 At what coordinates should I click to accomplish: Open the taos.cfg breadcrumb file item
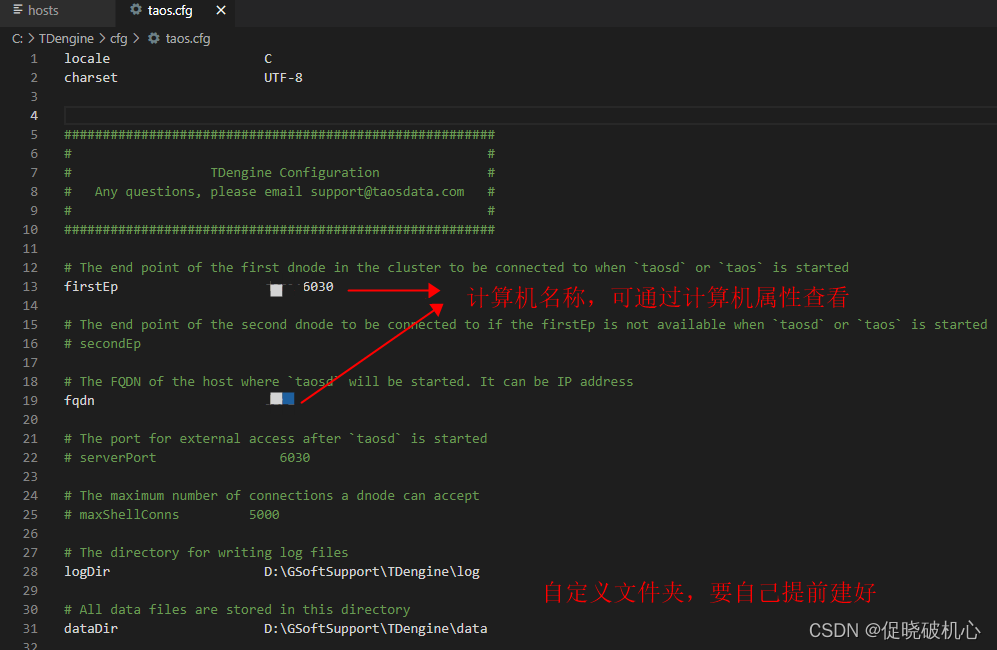[187, 38]
